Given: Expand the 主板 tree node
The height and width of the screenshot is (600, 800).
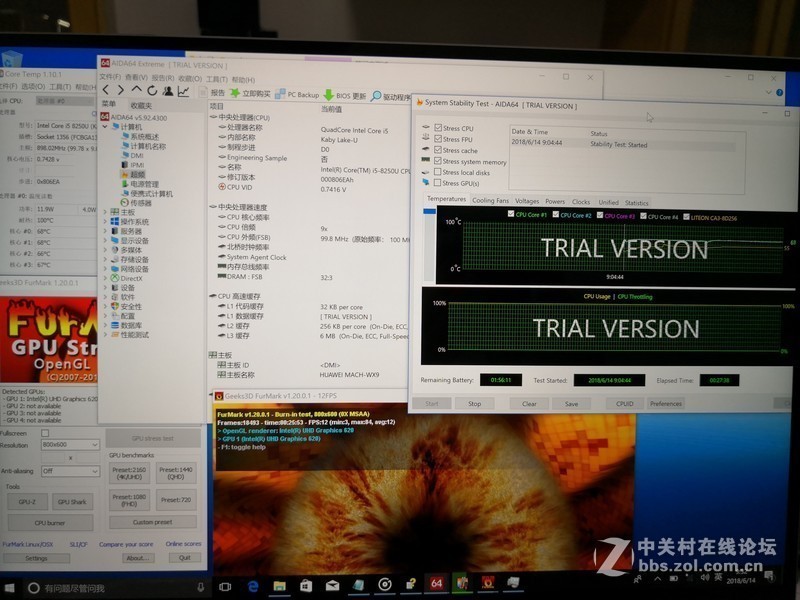Looking at the screenshot, I should coord(105,212).
